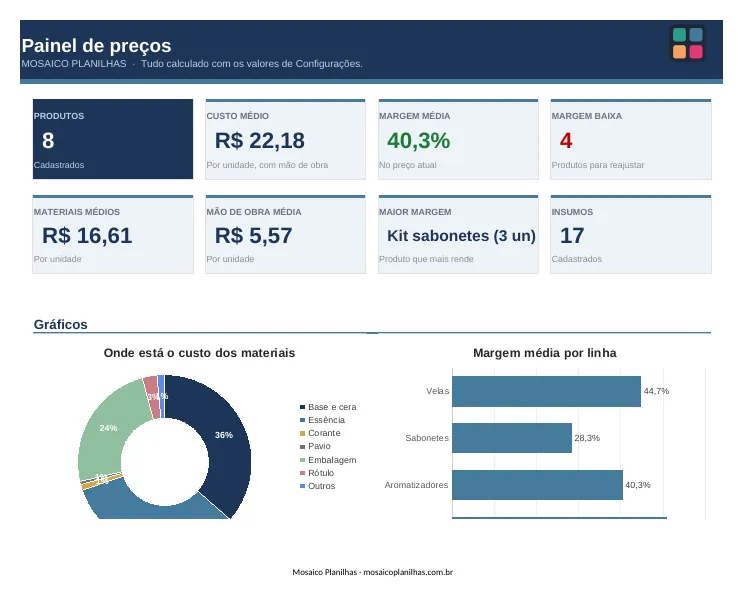
Task: Click the MARGEM MÉDIA value 40,3%
Action: click(418, 141)
